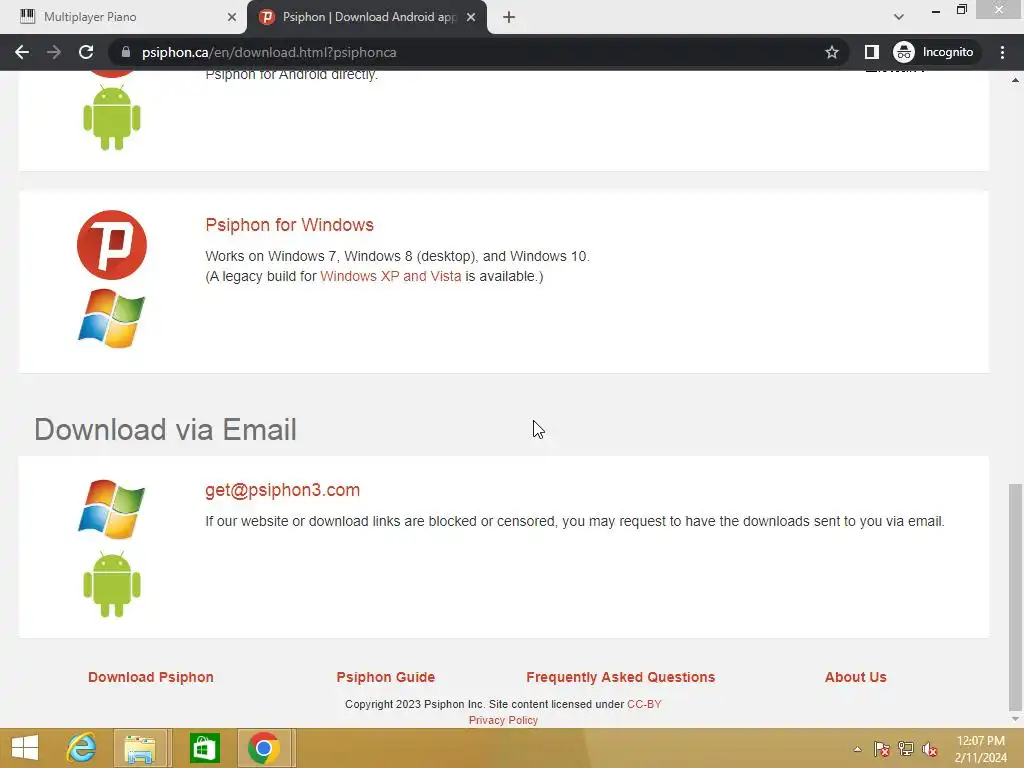The width and height of the screenshot is (1024, 768).
Task: Open Download Psiphon footer link
Action: click(151, 677)
